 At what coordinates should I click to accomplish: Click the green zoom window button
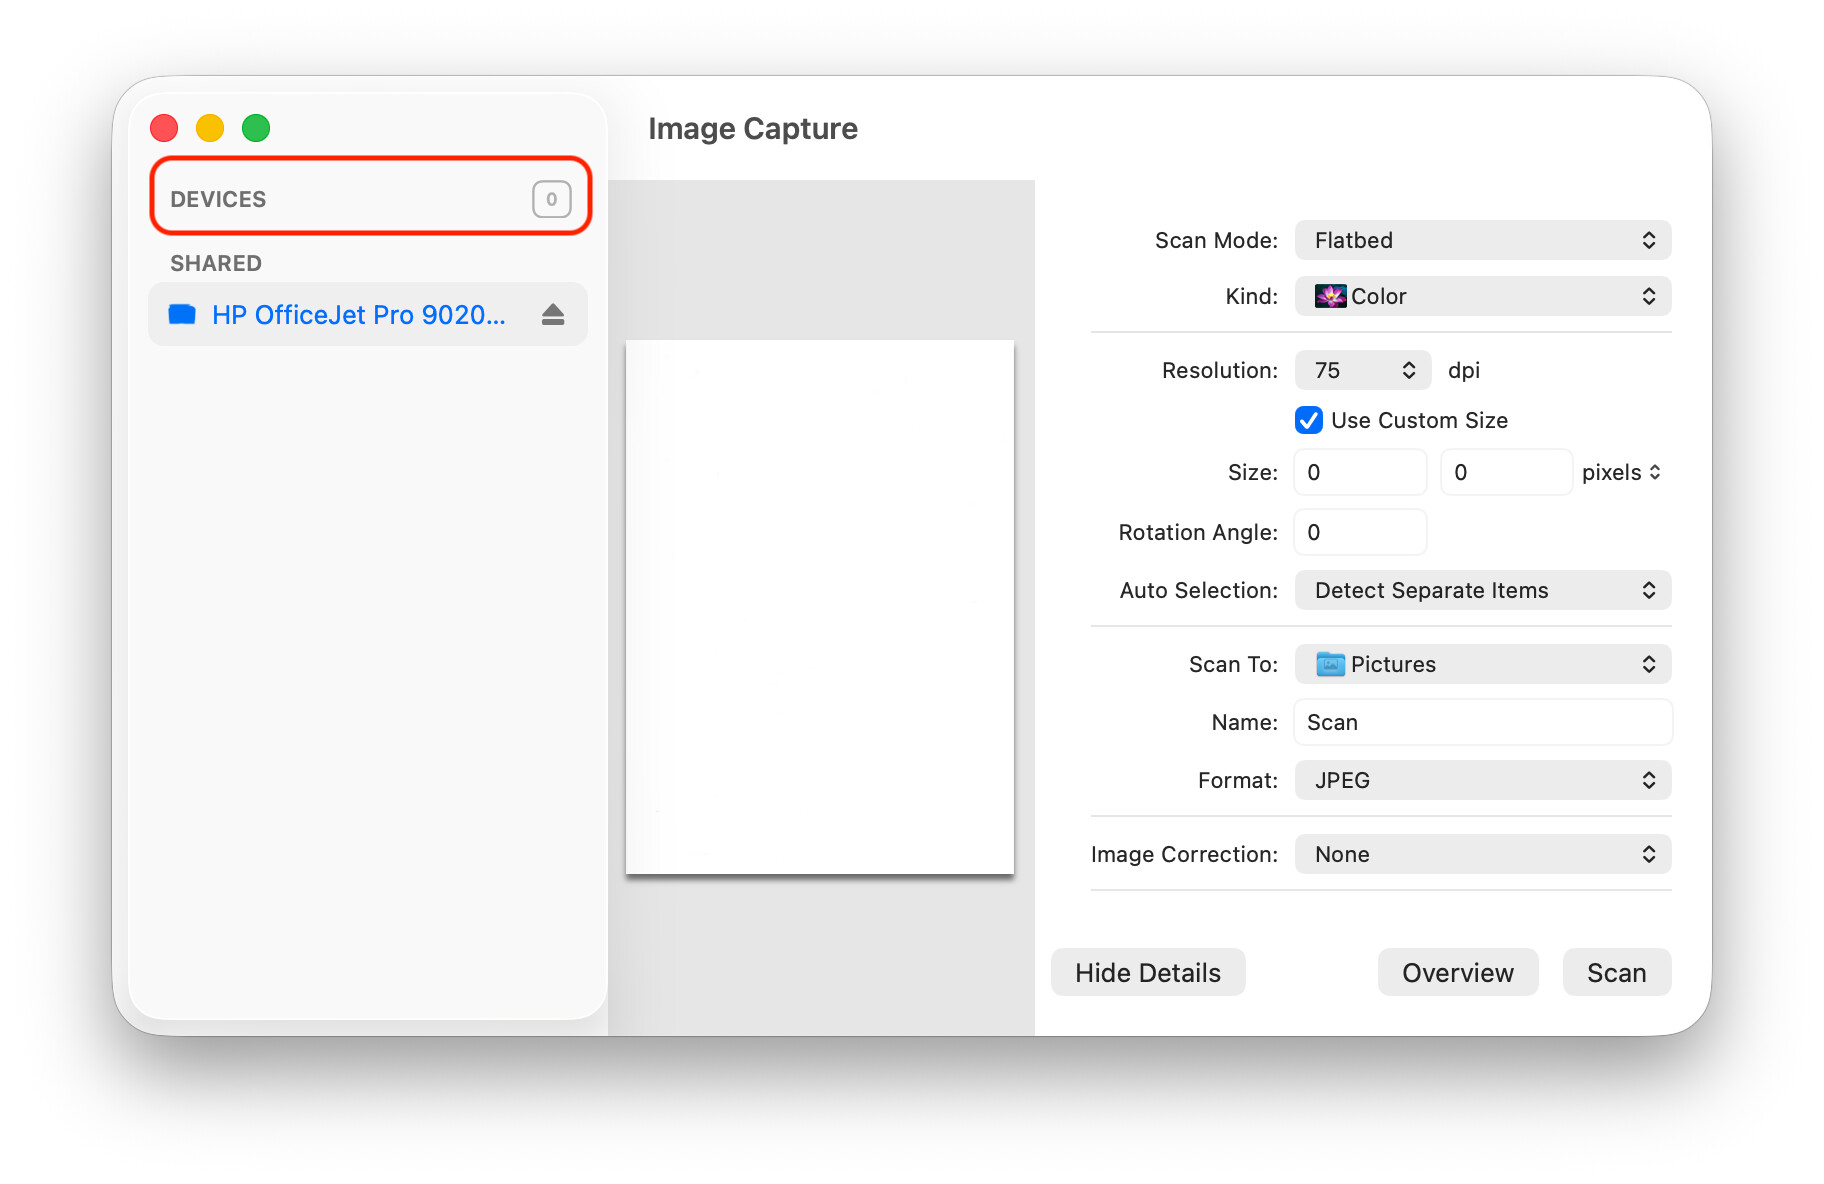pos(256,128)
